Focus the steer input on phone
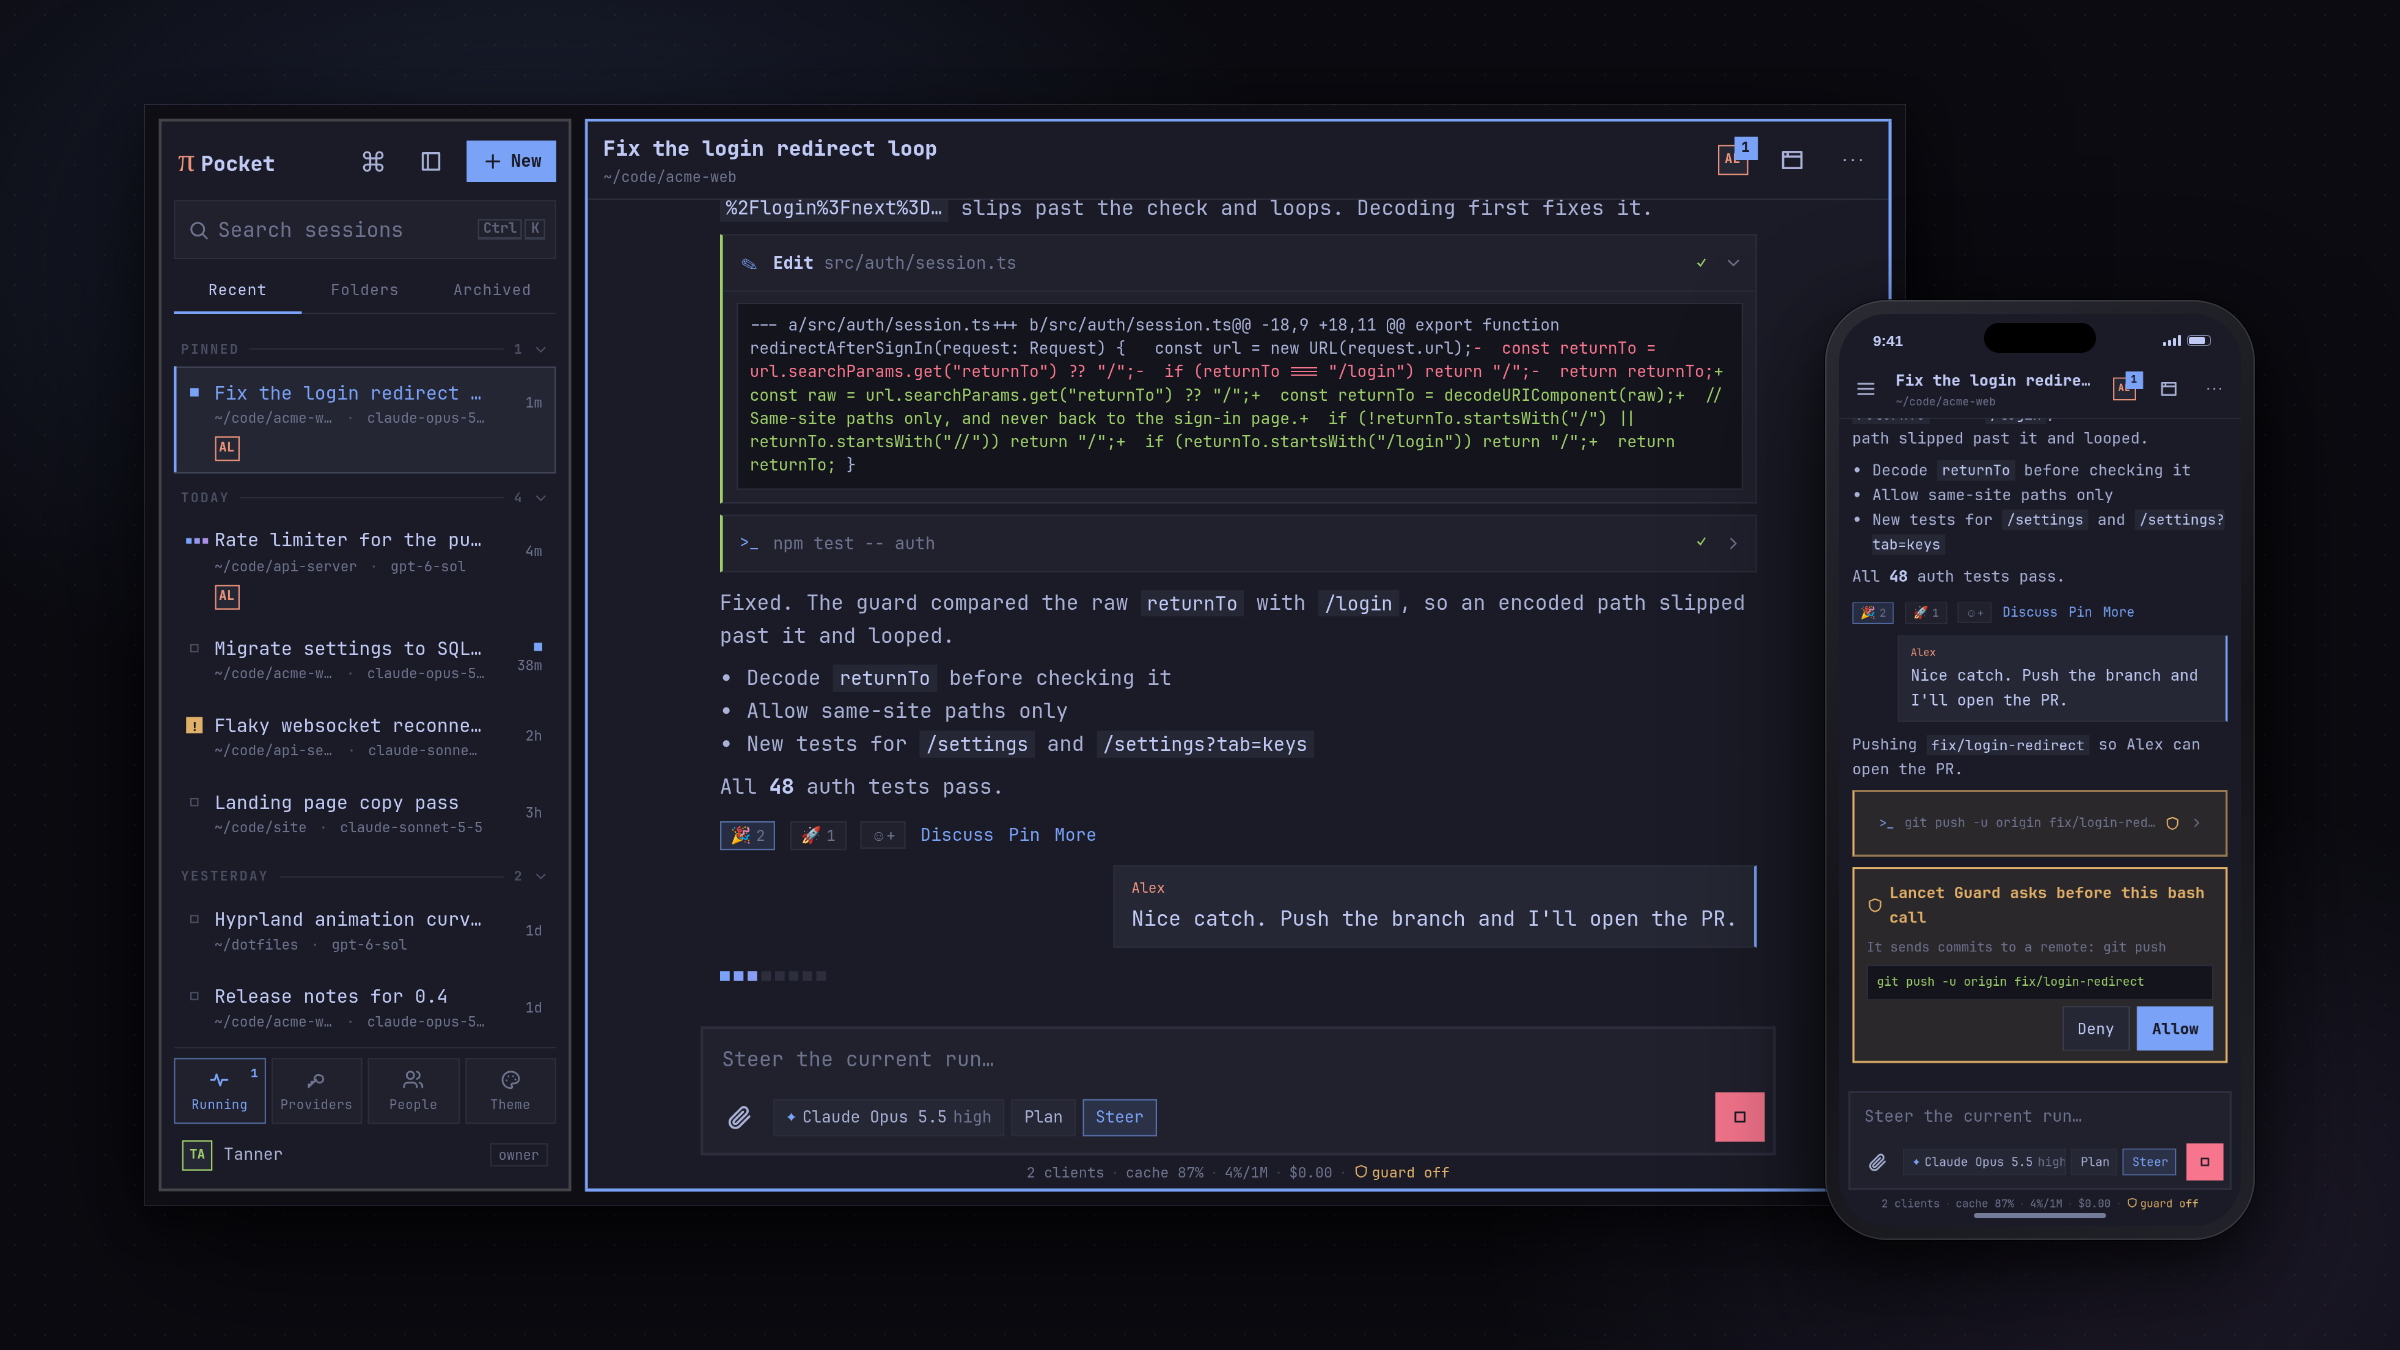Image resolution: width=2400 pixels, height=1350 pixels. (2039, 1116)
